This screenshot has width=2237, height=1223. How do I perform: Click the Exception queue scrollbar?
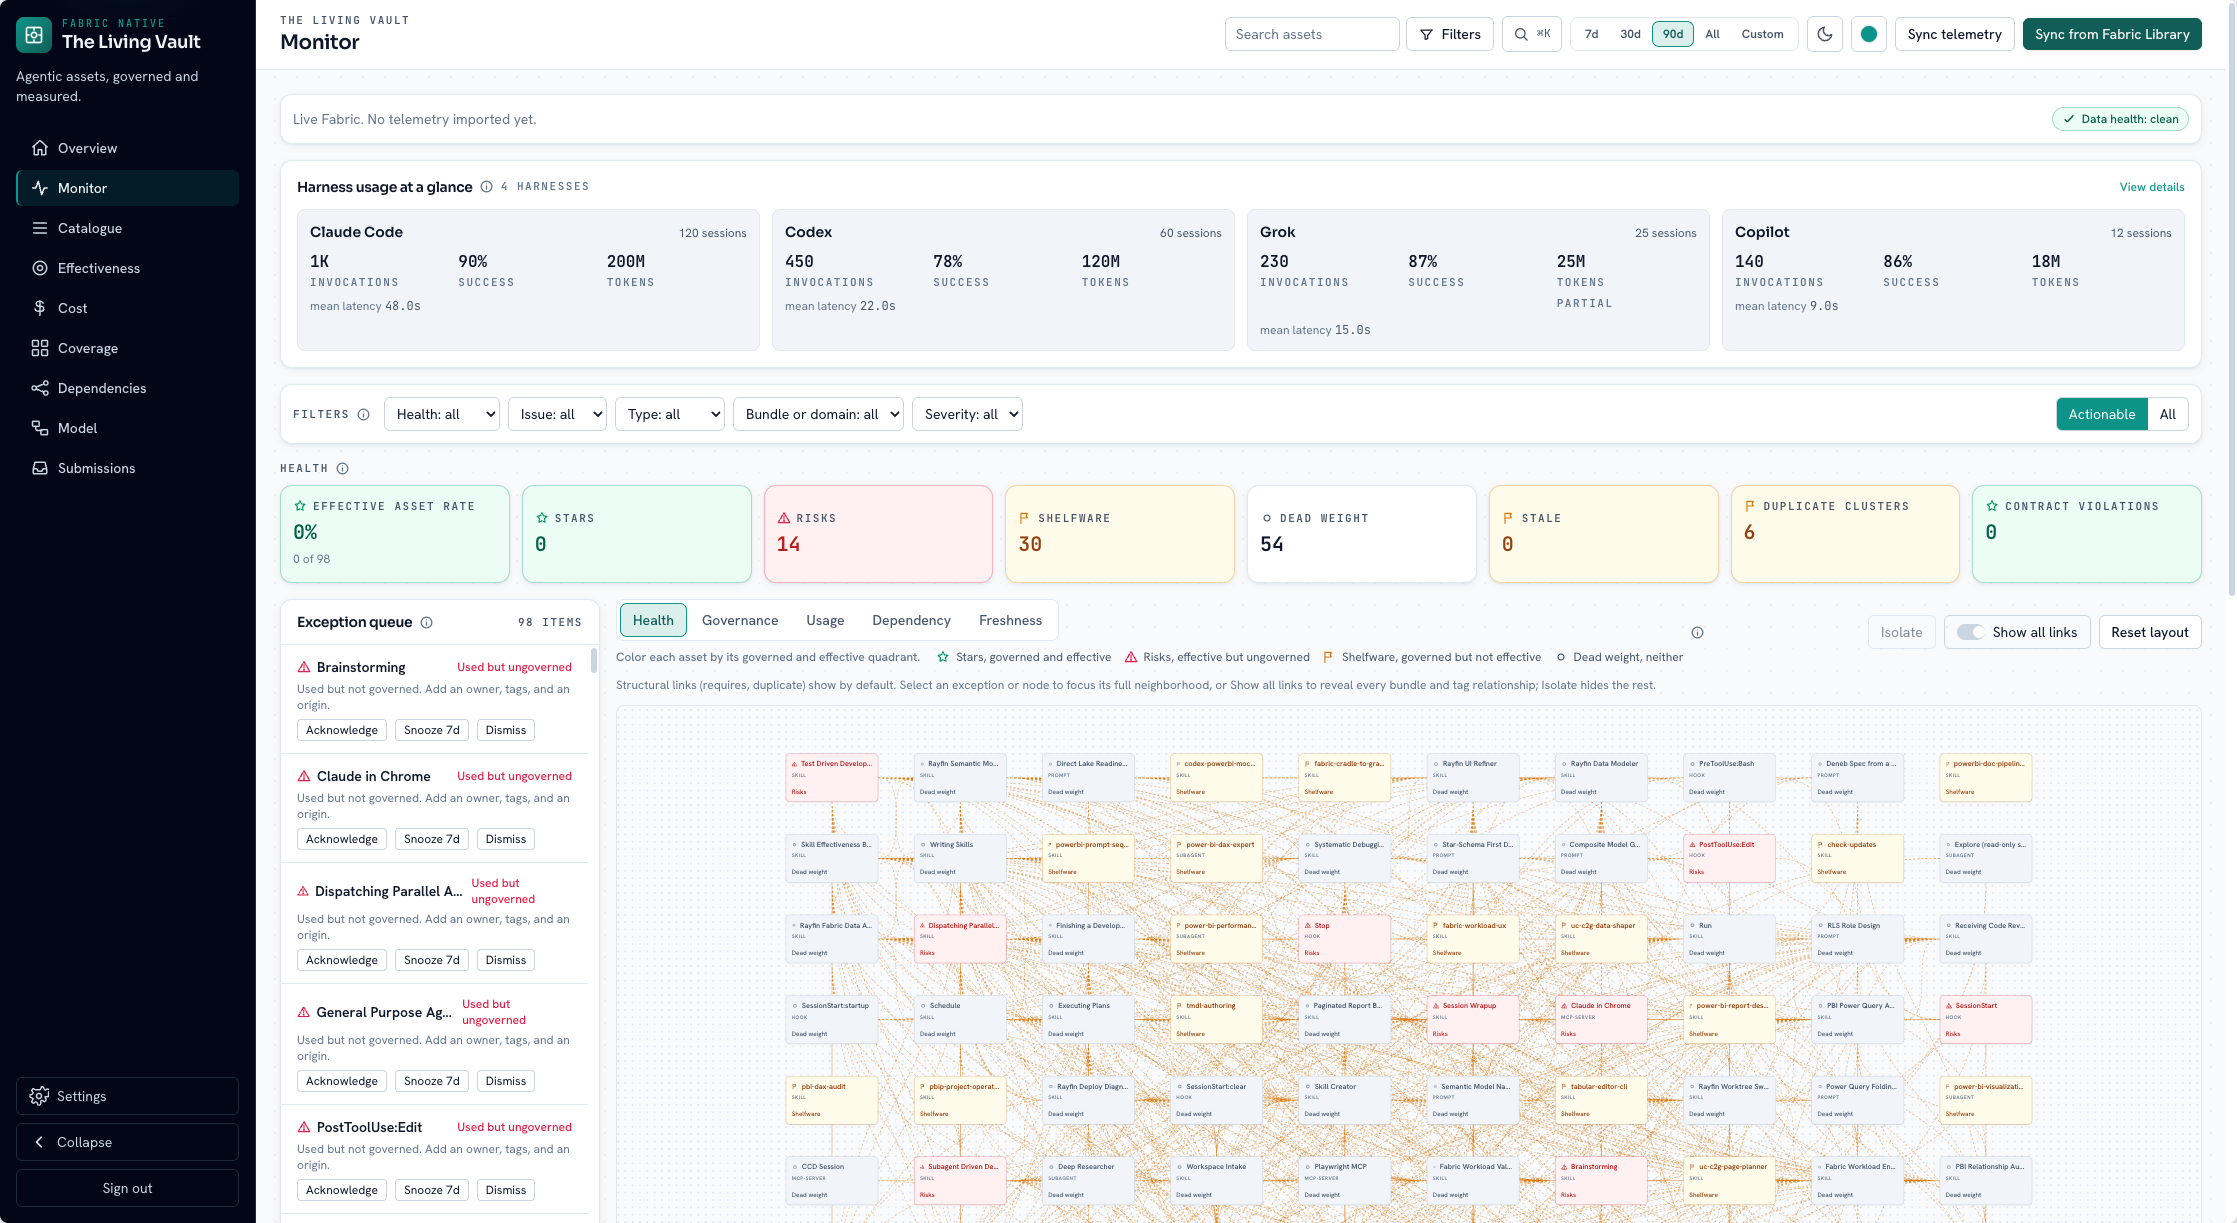(594, 661)
